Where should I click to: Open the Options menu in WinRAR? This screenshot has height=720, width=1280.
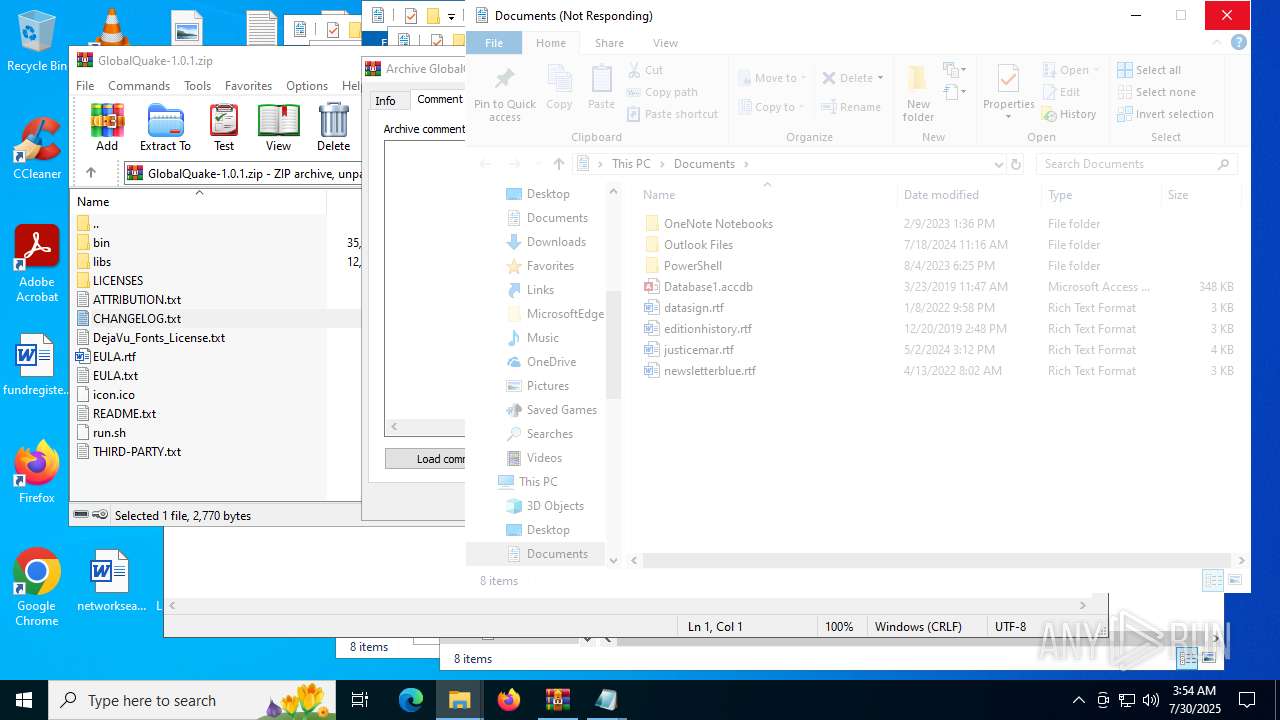[306, 86]
